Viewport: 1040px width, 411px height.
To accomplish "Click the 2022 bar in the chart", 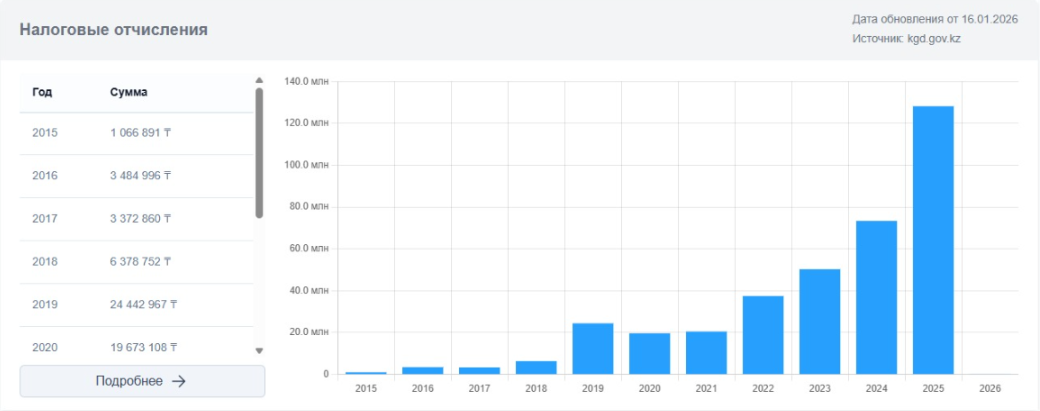I will click(763, 335).
